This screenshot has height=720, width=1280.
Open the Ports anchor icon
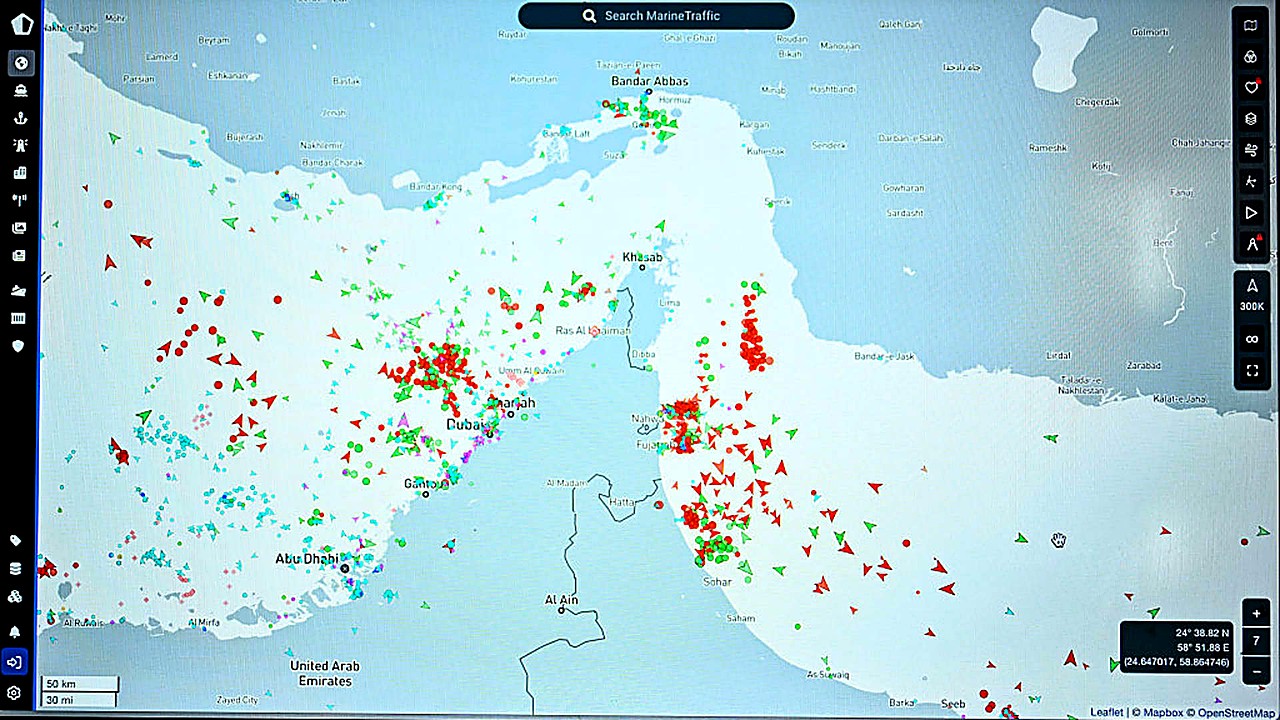coord(20,118)
